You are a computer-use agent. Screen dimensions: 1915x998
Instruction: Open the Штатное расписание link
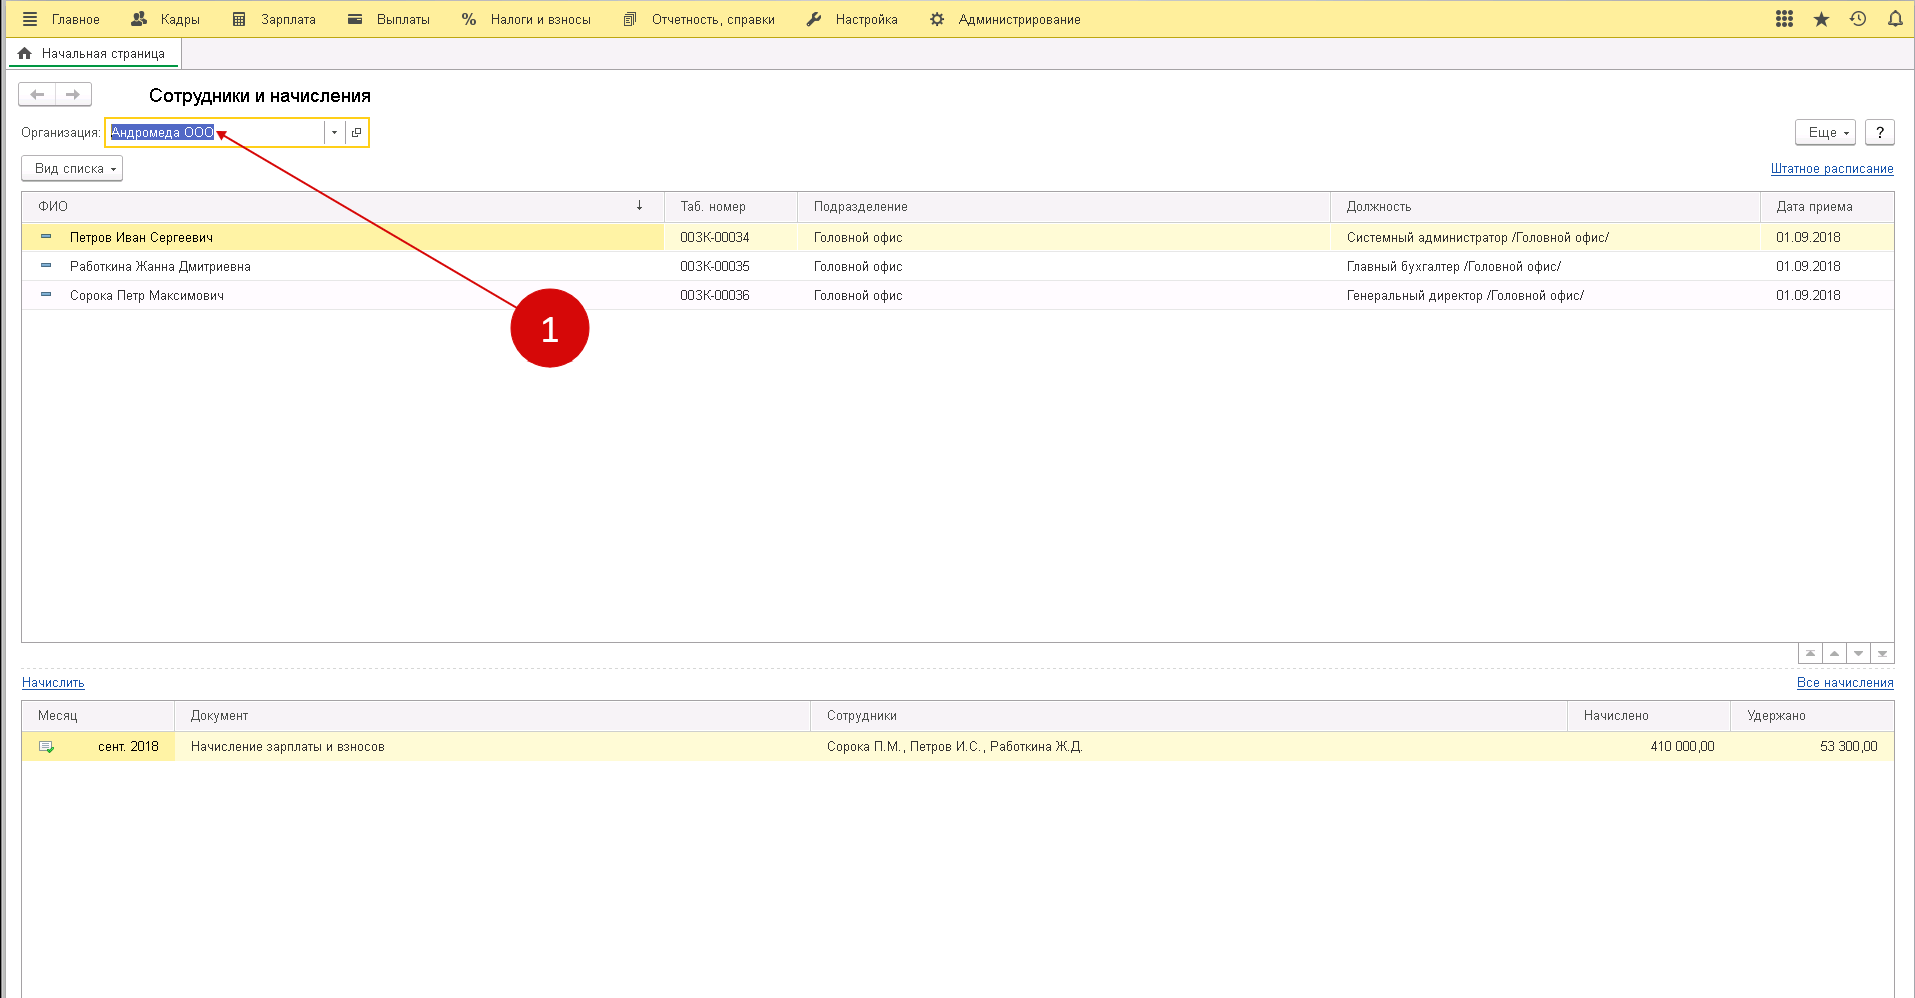1831,169
